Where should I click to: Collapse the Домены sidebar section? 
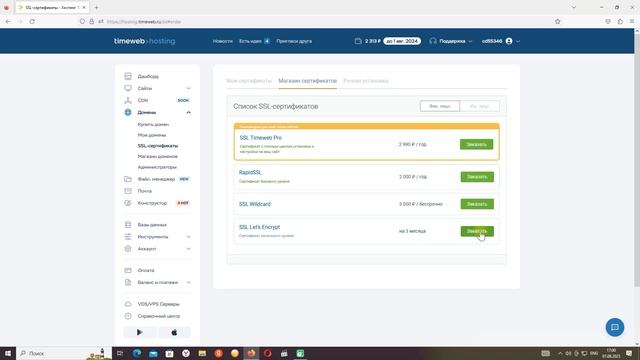[188, 112]
